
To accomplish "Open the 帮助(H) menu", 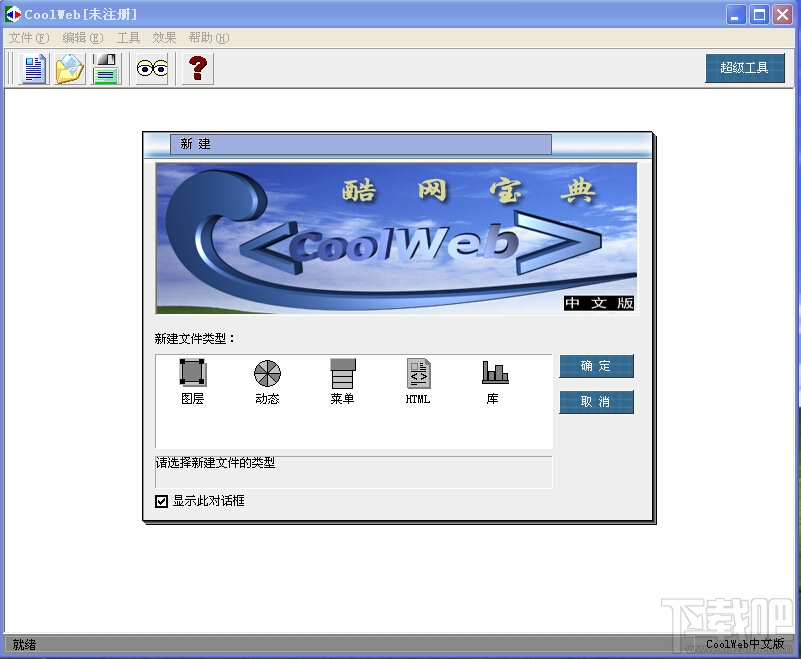I will (209, 38).
